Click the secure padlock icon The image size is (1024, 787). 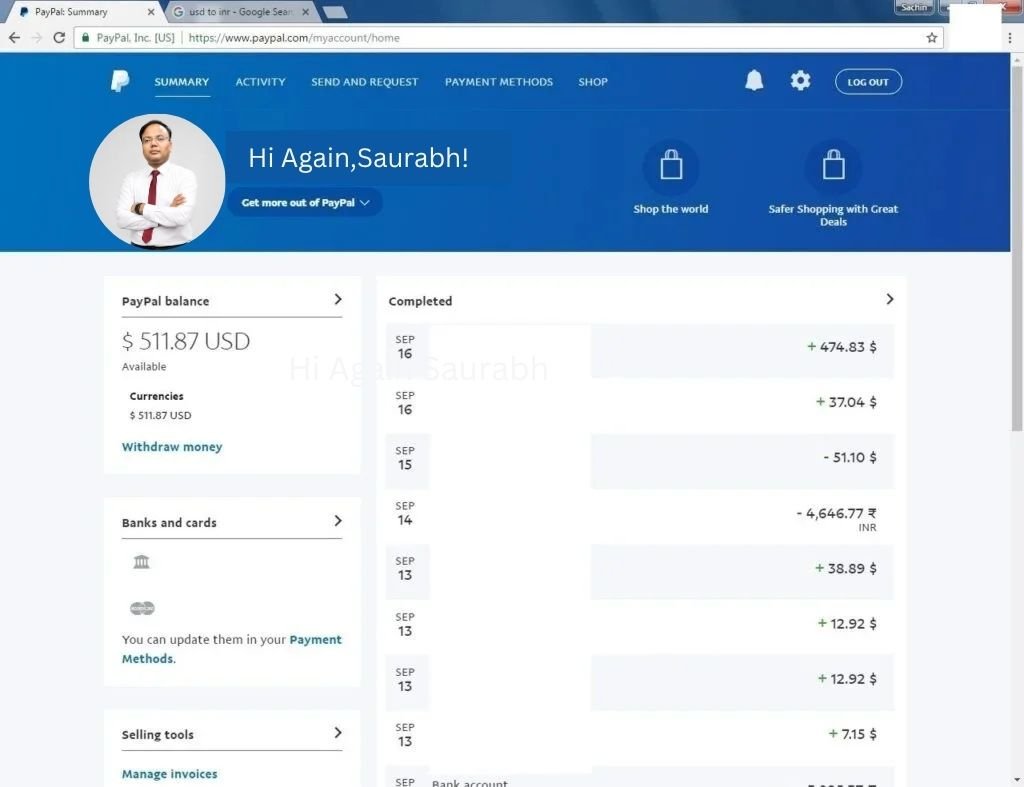pyautogui.click(x=86, y=37)
